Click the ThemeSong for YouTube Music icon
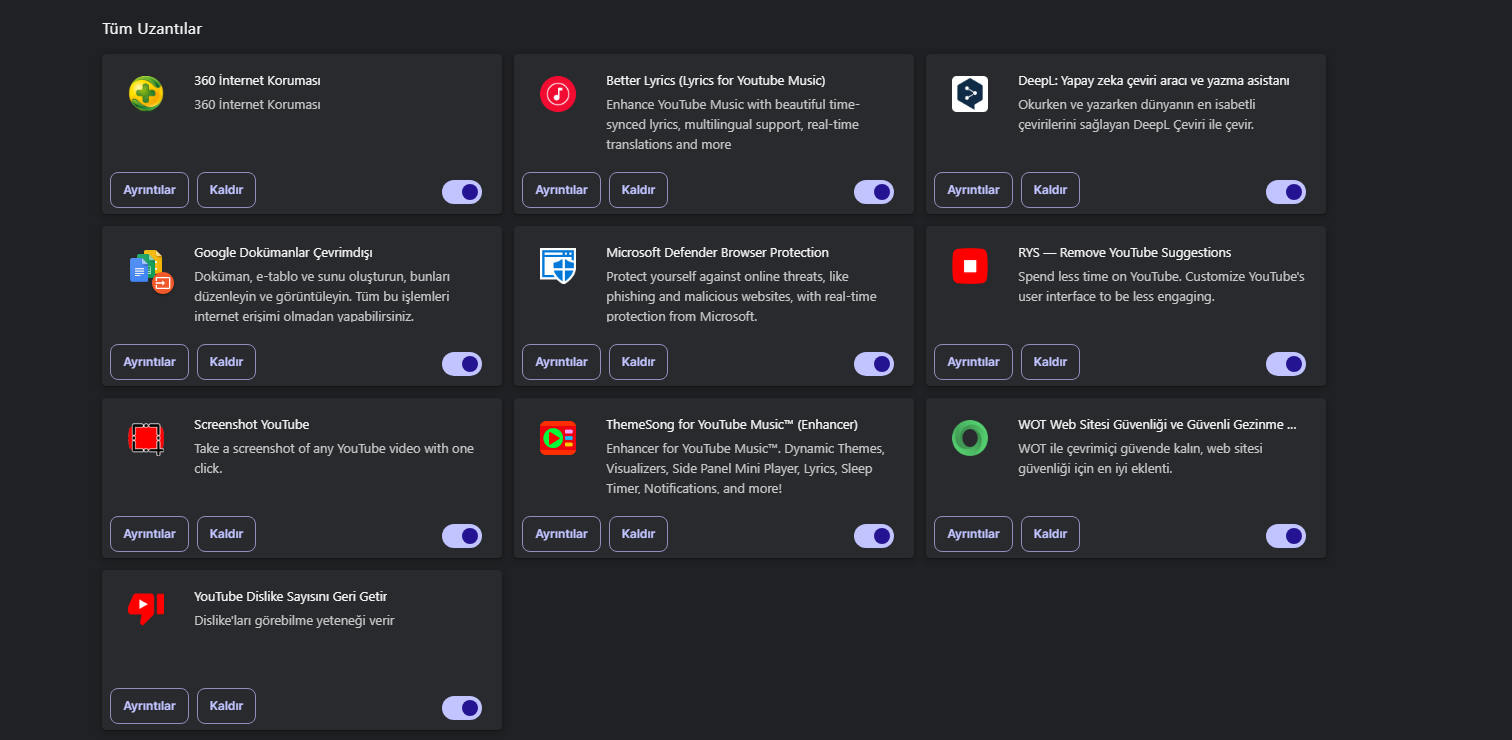1512x740 pixels. coord(558,438)
